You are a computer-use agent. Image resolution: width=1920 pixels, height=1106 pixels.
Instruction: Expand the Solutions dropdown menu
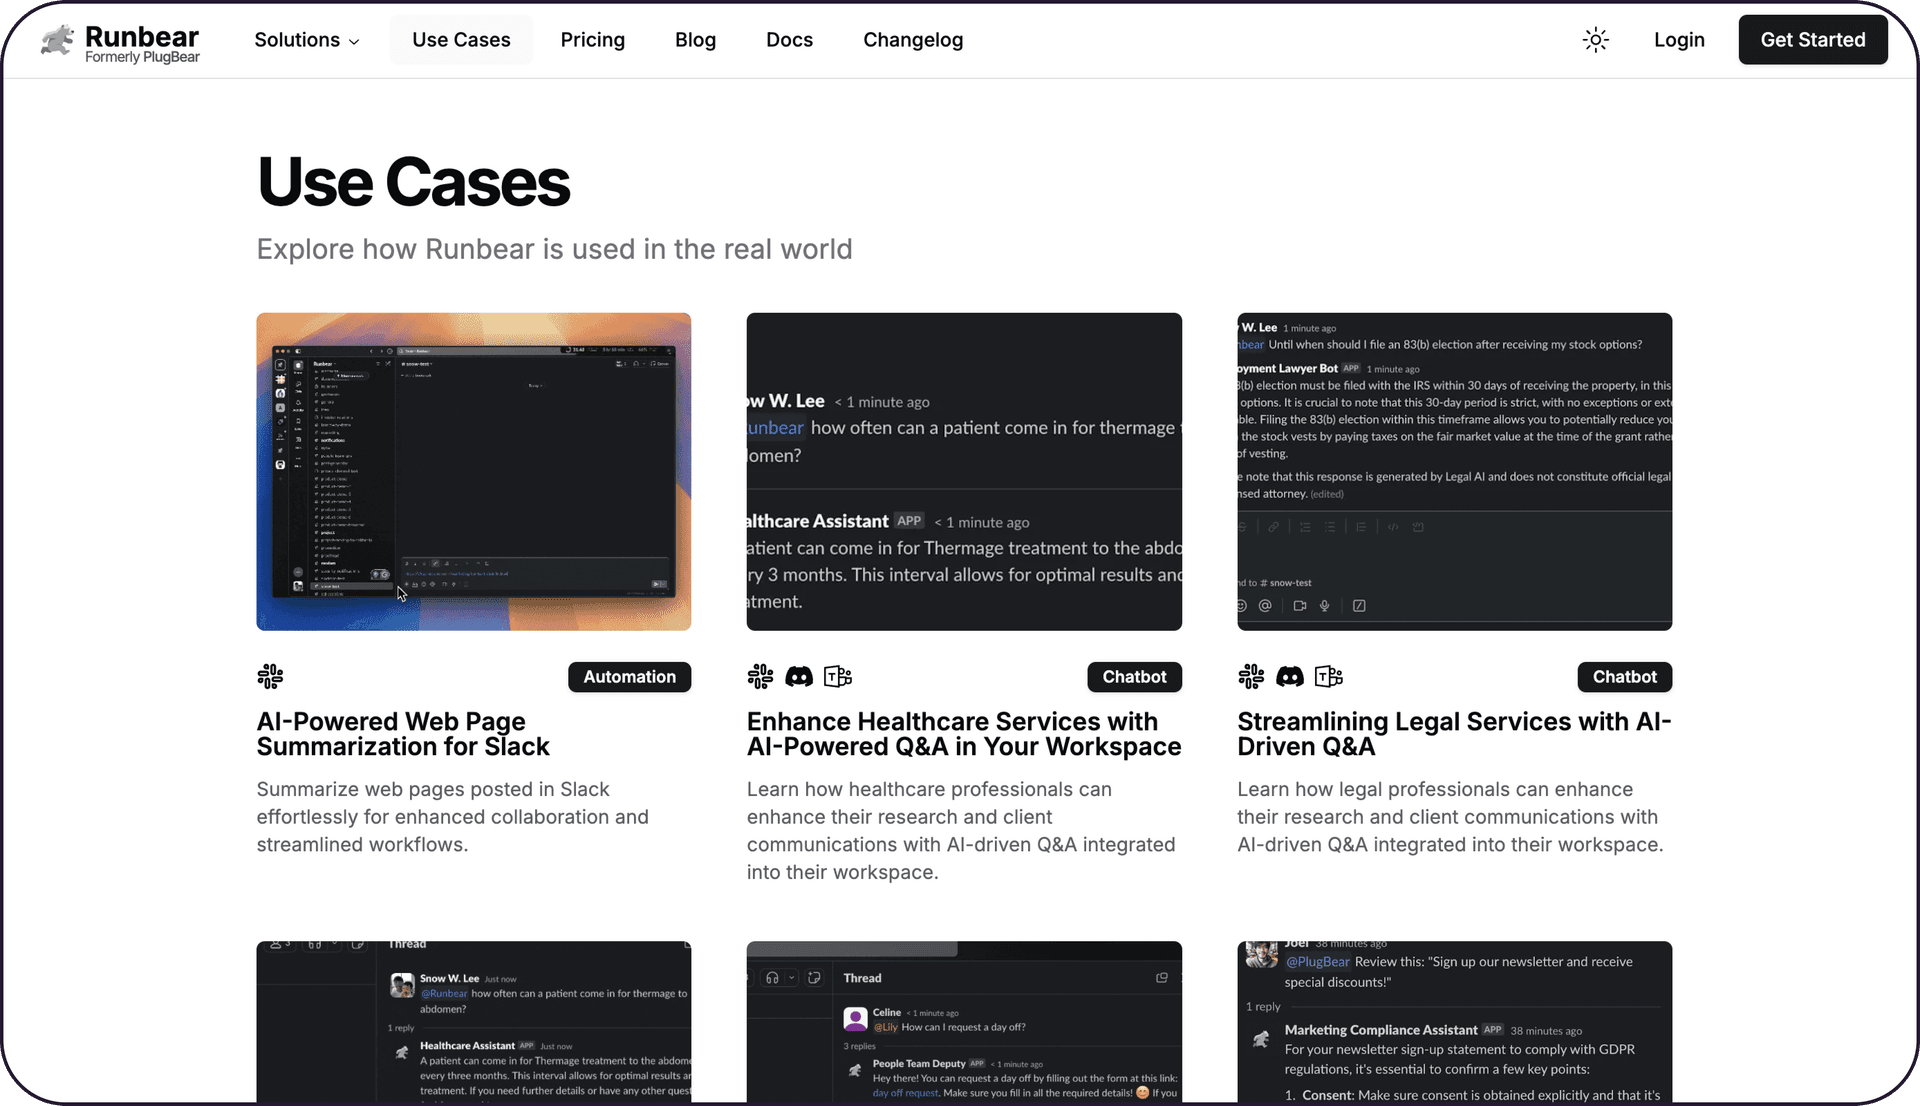[306, 40]
